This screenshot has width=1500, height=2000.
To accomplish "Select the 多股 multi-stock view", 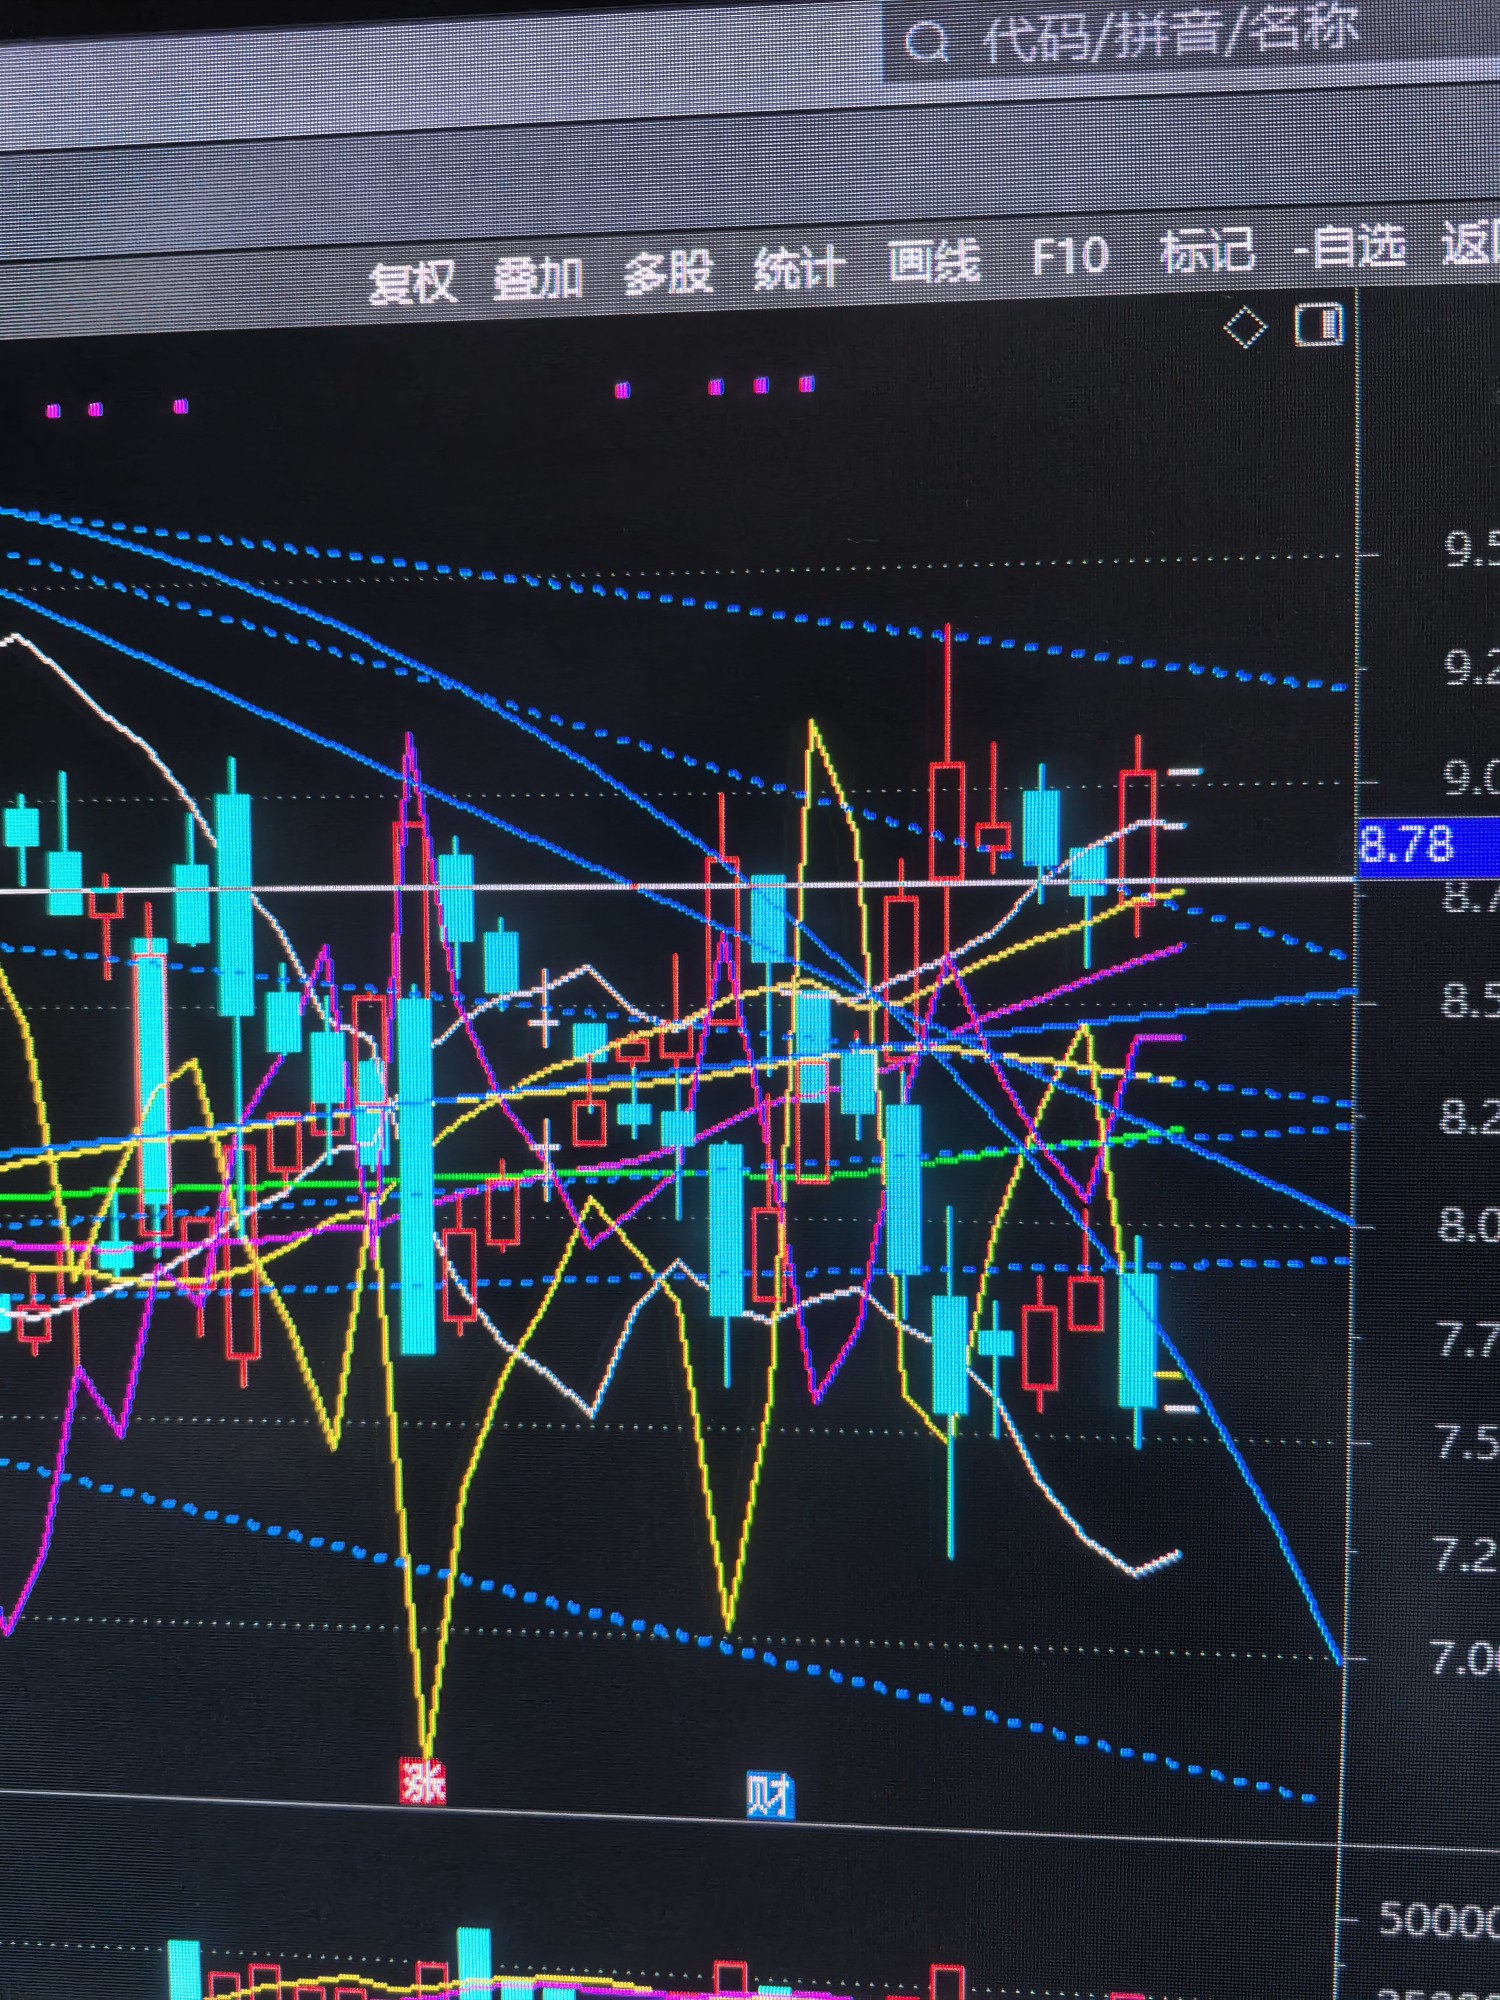I will pyautogui.click(x=667, y=272).
